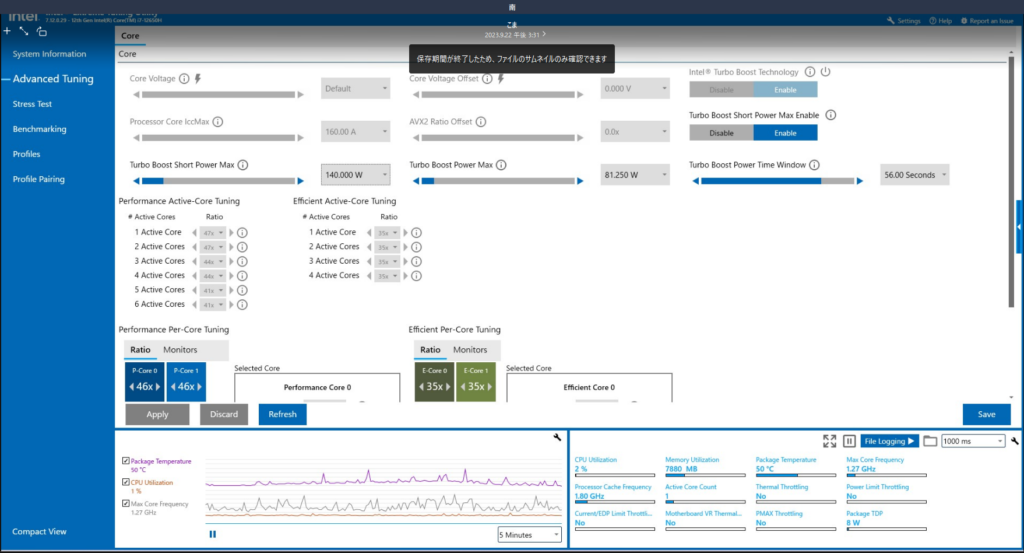This screenshot has height=553, width=1024.
Task: Click the Apply button
Action: pyautogui.click(x=157, y=414)
